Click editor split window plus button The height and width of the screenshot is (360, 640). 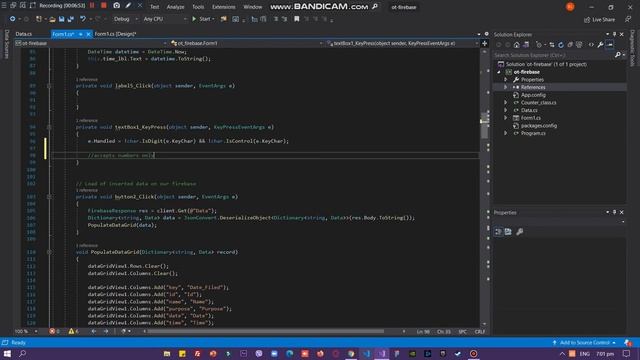click(484, 43)
